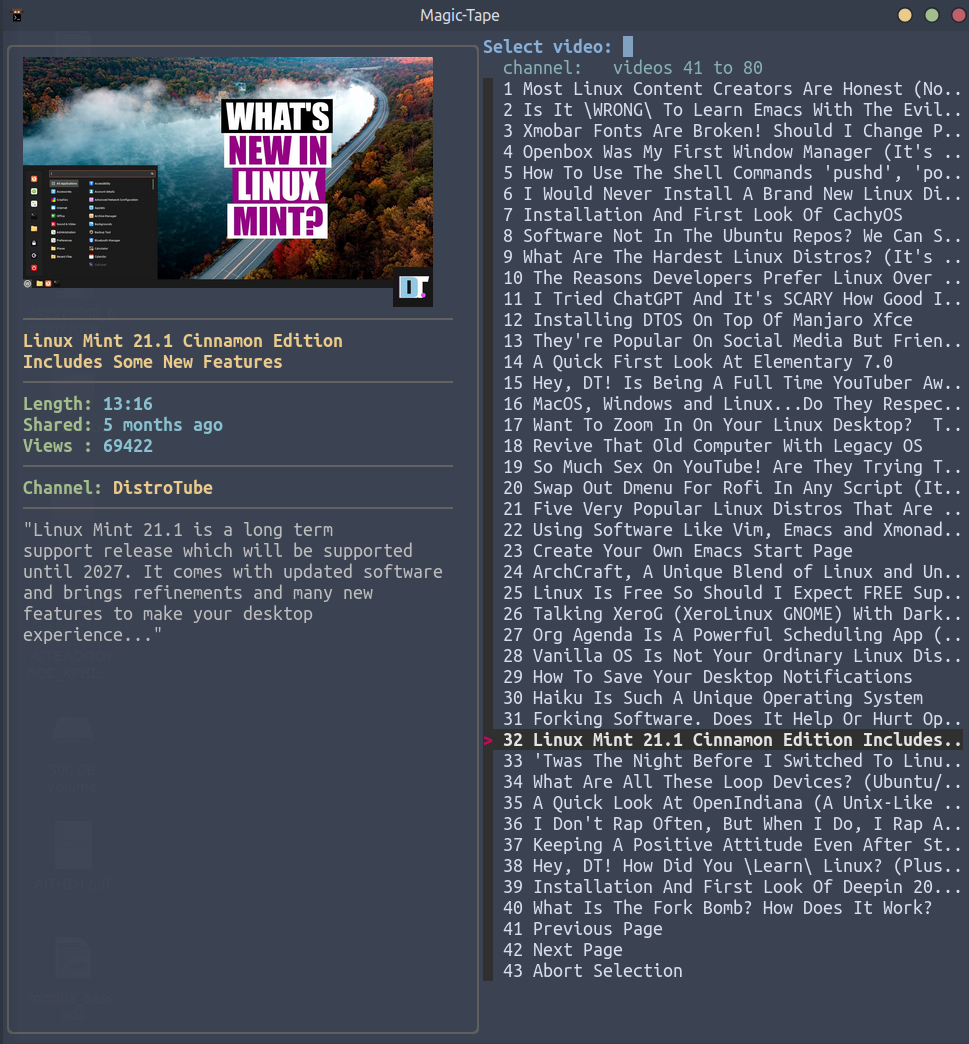This screenshot has width=969, height=1044.
Task: Open video 32 Linux Mint 21.1 Cinnamon Edition
Action: tap(746, 740)
